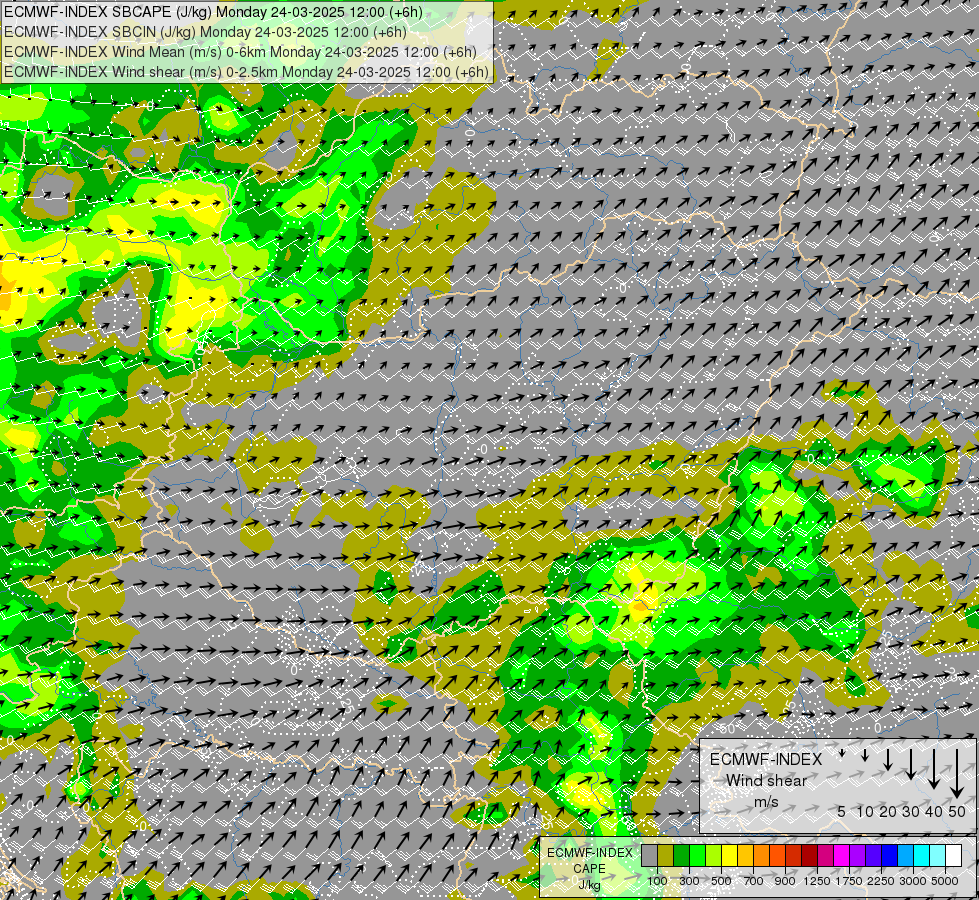Select the cyan CAPE legend swatch

pyautogui.click(x=922, y=856)
